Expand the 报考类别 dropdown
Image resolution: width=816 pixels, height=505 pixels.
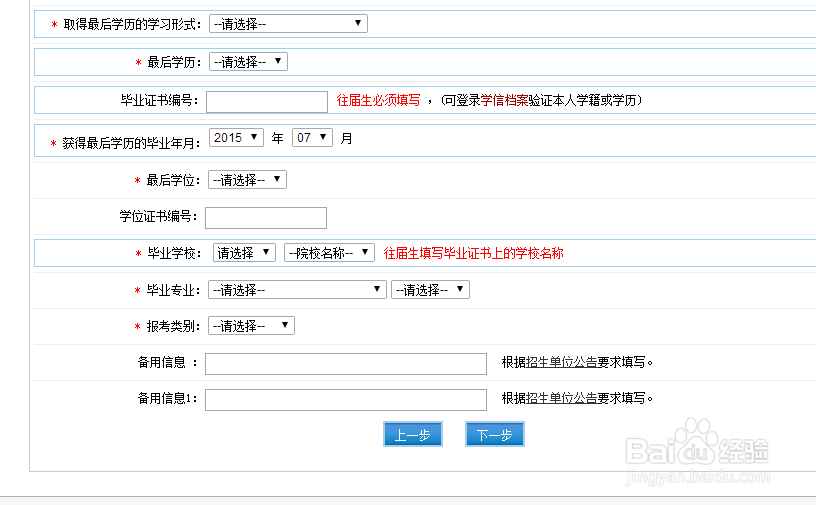click(251, 325)
